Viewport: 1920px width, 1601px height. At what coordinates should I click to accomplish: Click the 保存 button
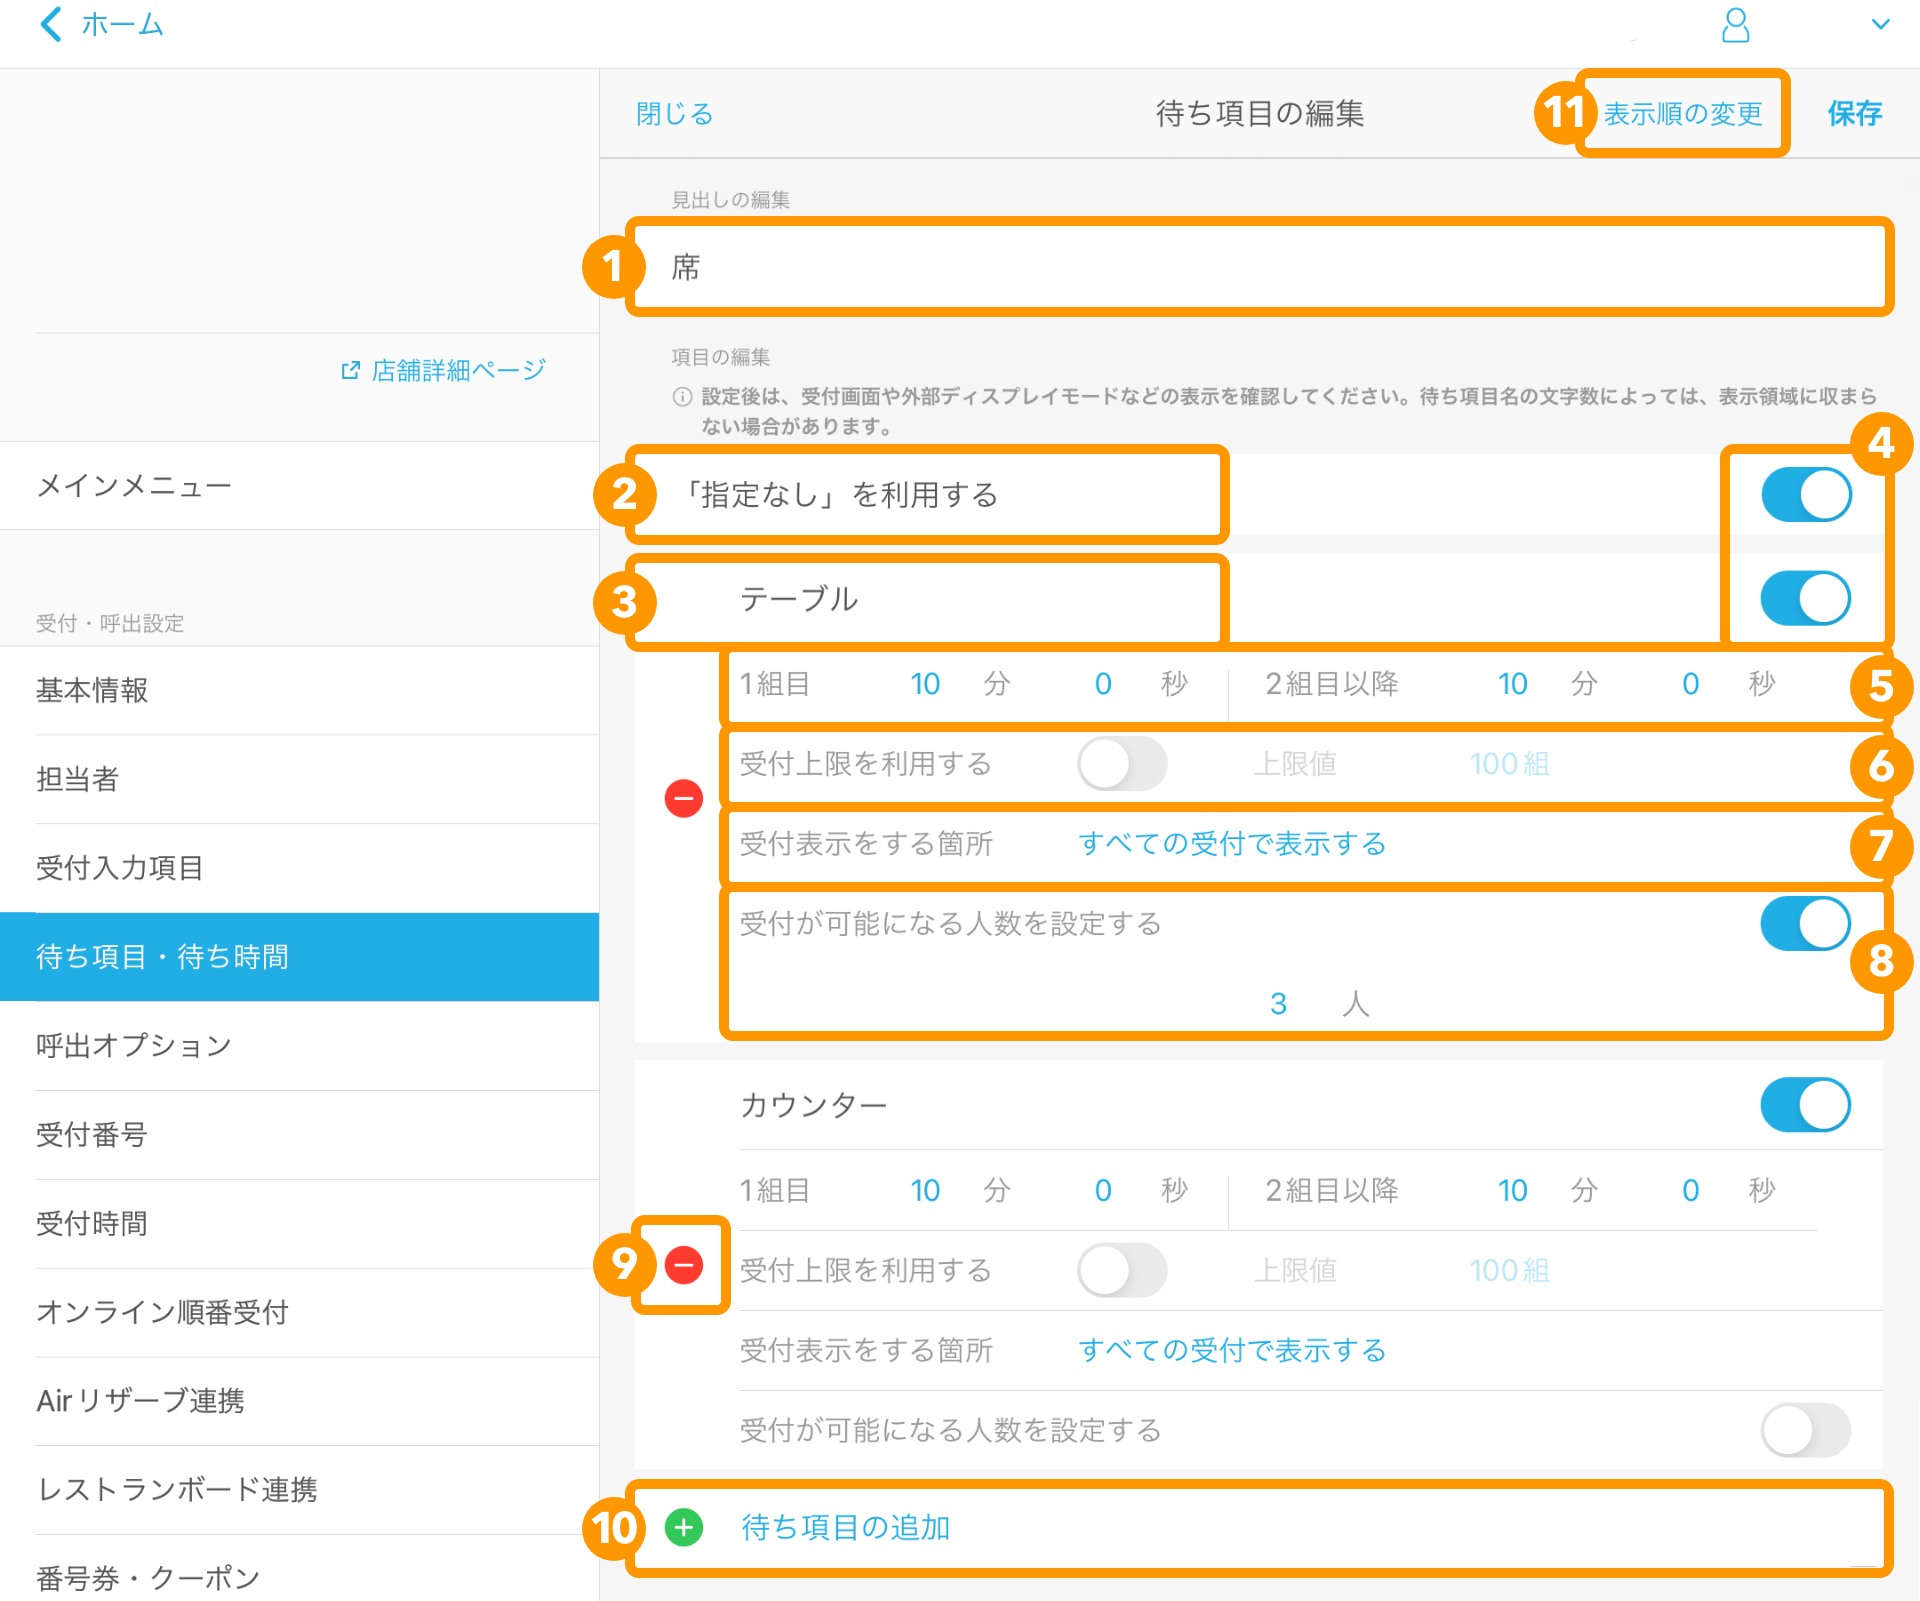click(x=1856, y=113)
